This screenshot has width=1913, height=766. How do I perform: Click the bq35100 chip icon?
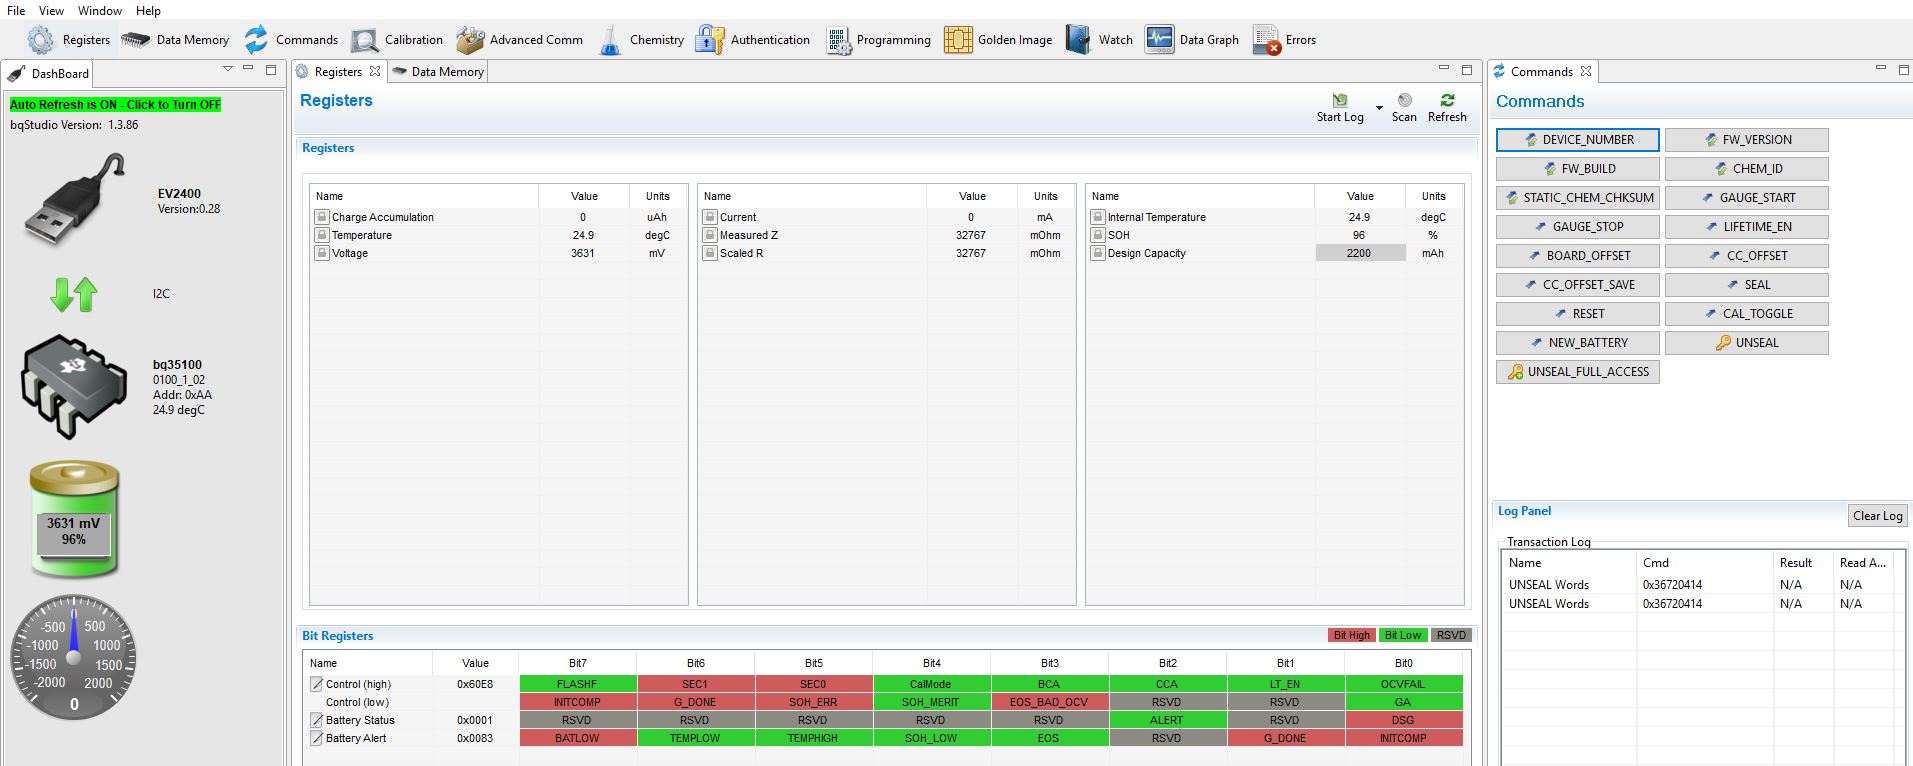pyautogui.click(x=74, y=386)
